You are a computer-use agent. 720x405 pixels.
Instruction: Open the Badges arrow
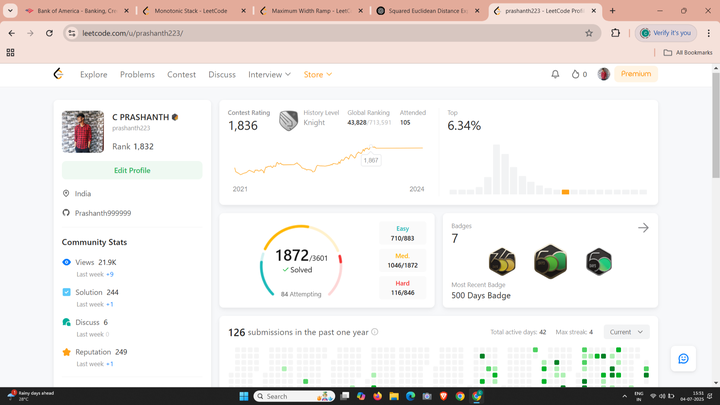click(x=643, y=228)
